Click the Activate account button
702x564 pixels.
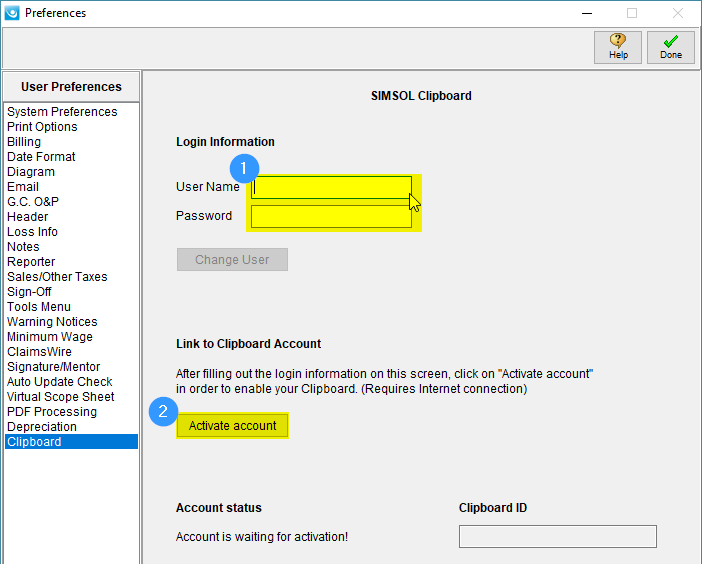232,425
